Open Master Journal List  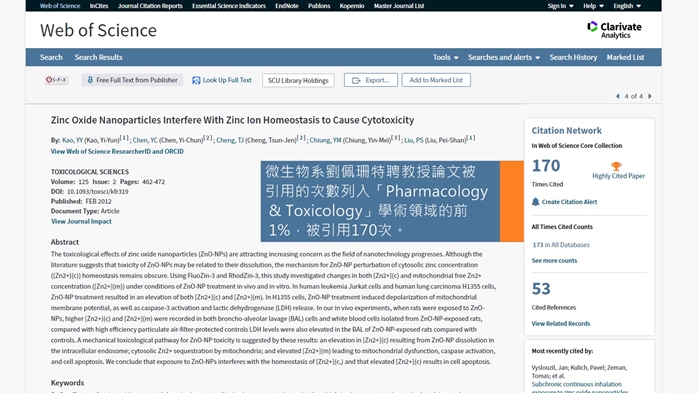click(x=399, y=6)
